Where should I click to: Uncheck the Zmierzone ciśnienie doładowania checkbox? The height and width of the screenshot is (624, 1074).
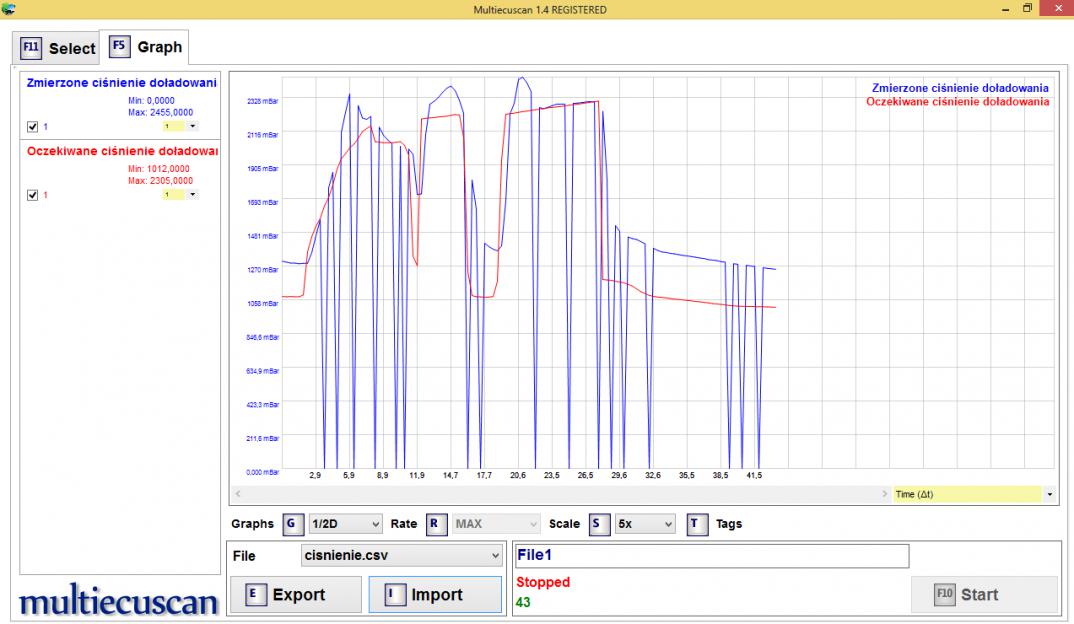(32, 127)
